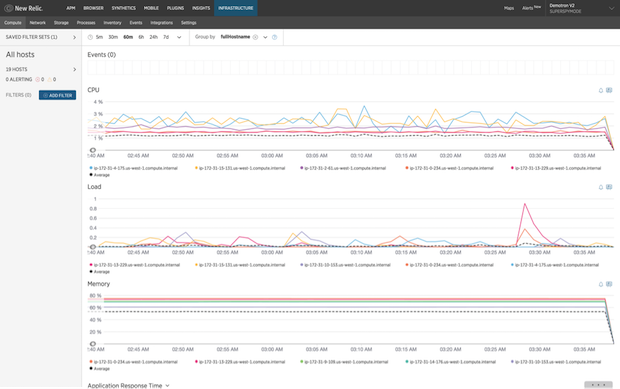
Task: Open the MOBILE product tab
Action: point(151,8)
